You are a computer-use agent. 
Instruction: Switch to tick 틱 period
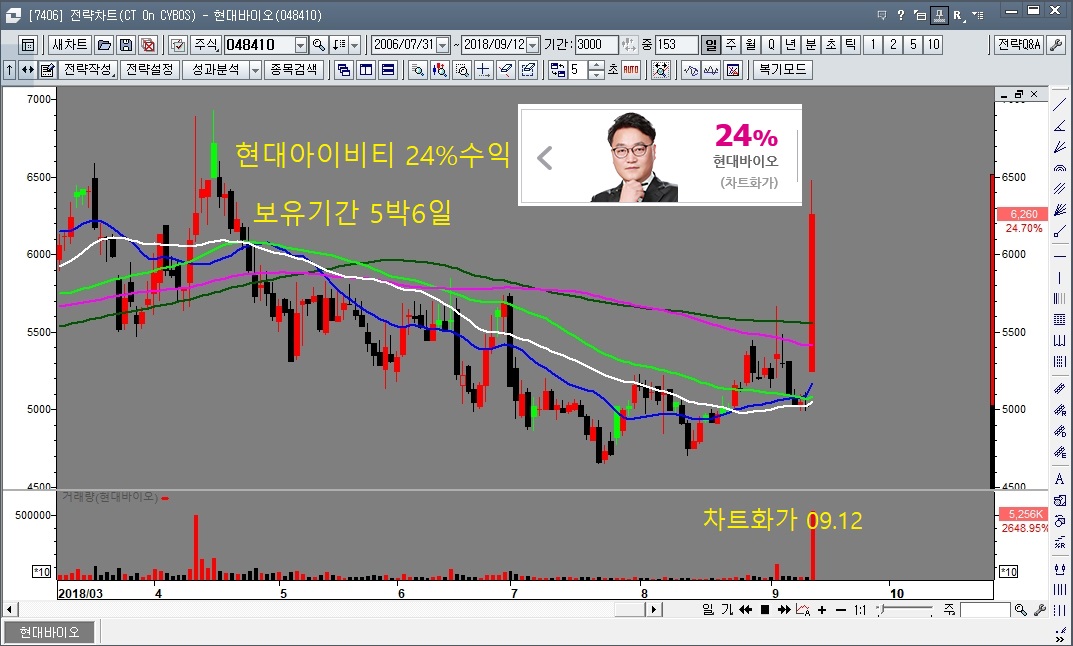coord(850,45)
